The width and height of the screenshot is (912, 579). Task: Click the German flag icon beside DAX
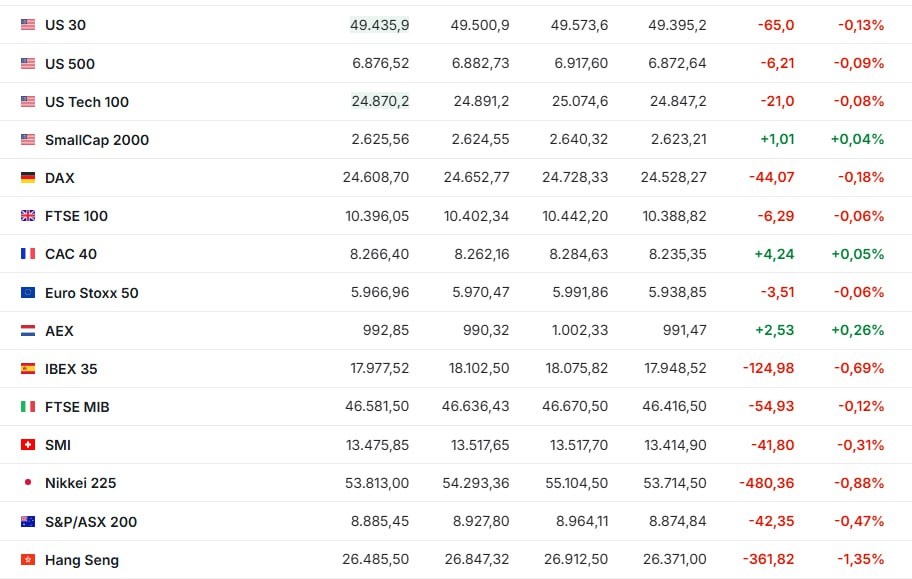[x=28, y=178]
